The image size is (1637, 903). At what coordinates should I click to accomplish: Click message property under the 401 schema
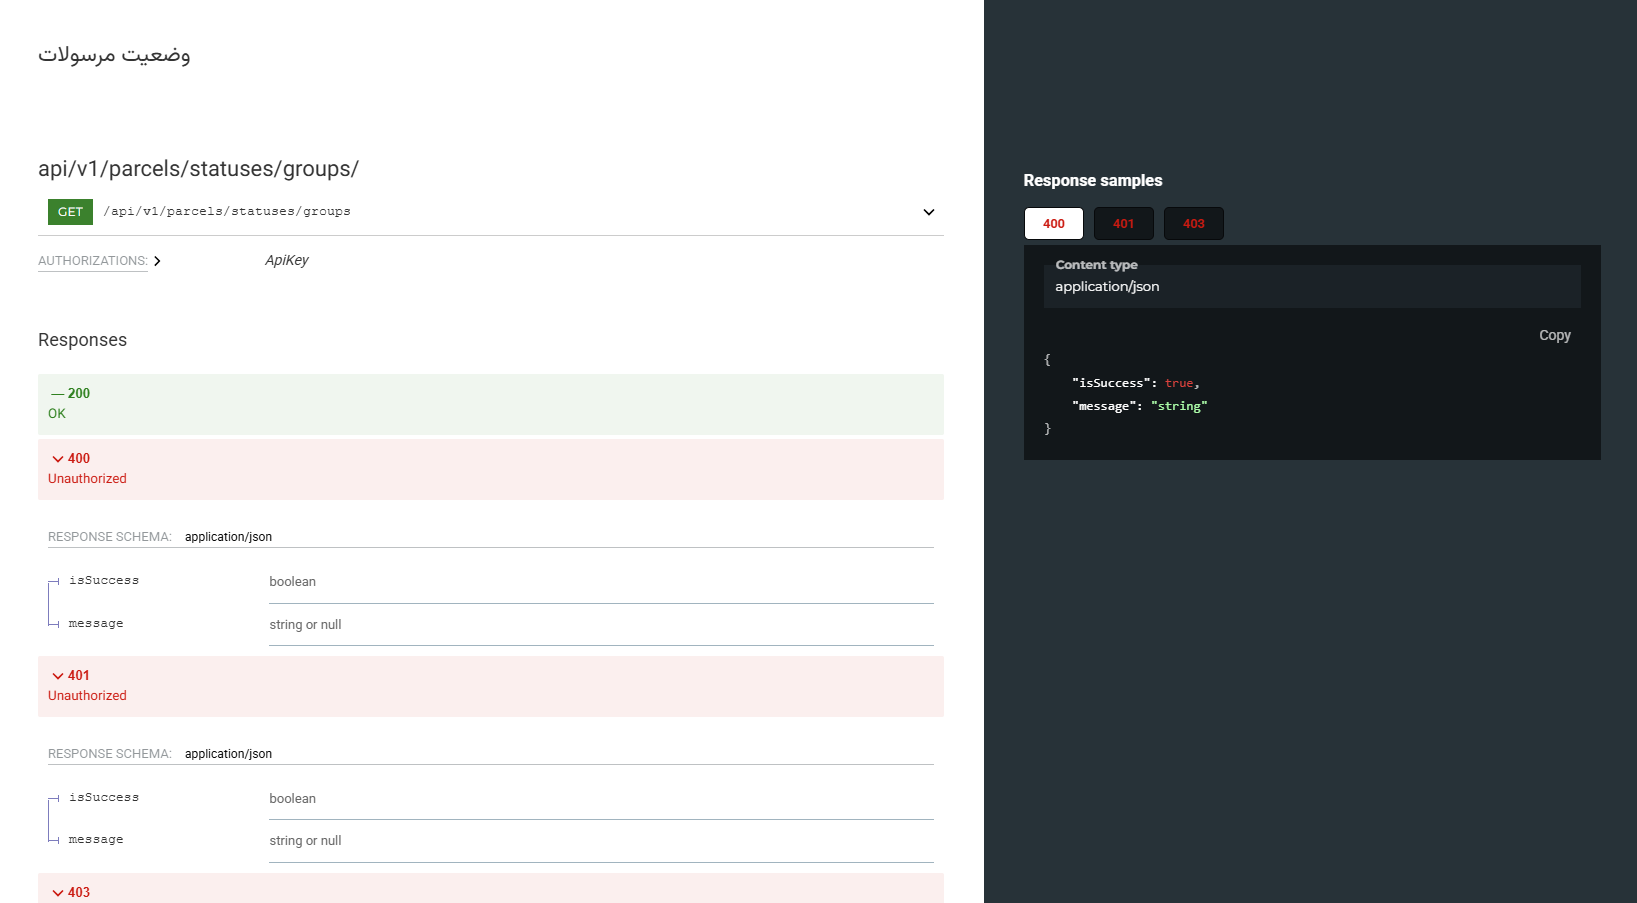tap(96, 840)
